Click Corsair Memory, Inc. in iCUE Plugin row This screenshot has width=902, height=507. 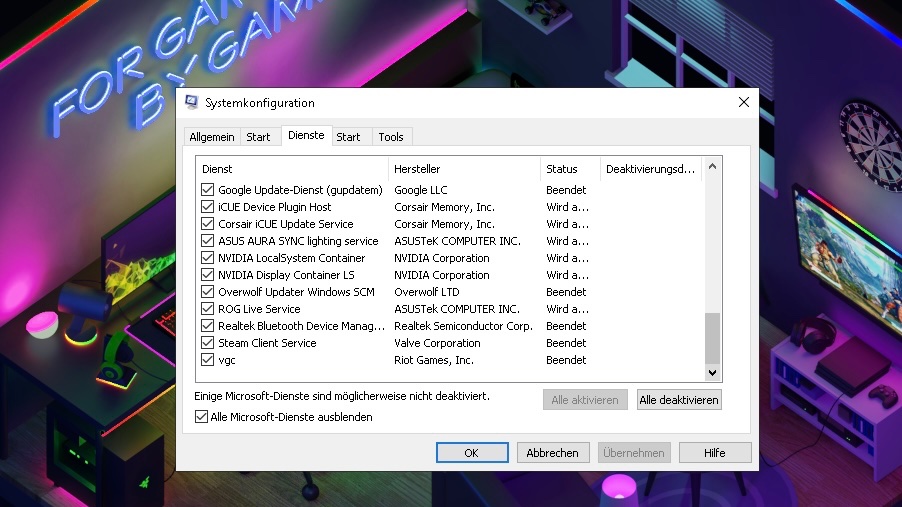444,207
